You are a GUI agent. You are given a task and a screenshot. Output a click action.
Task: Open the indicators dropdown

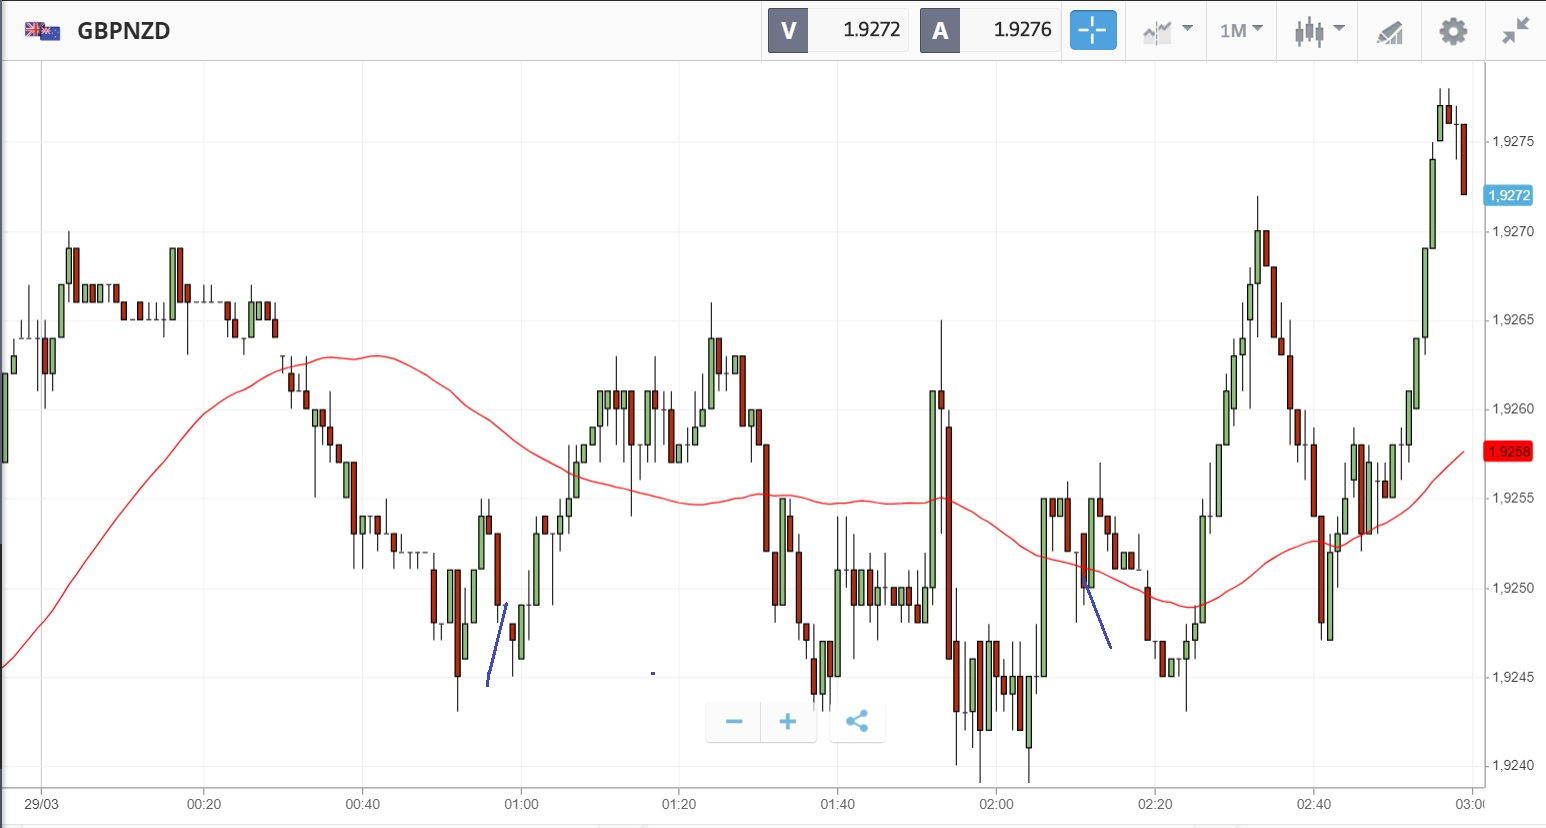(1167, 31)
